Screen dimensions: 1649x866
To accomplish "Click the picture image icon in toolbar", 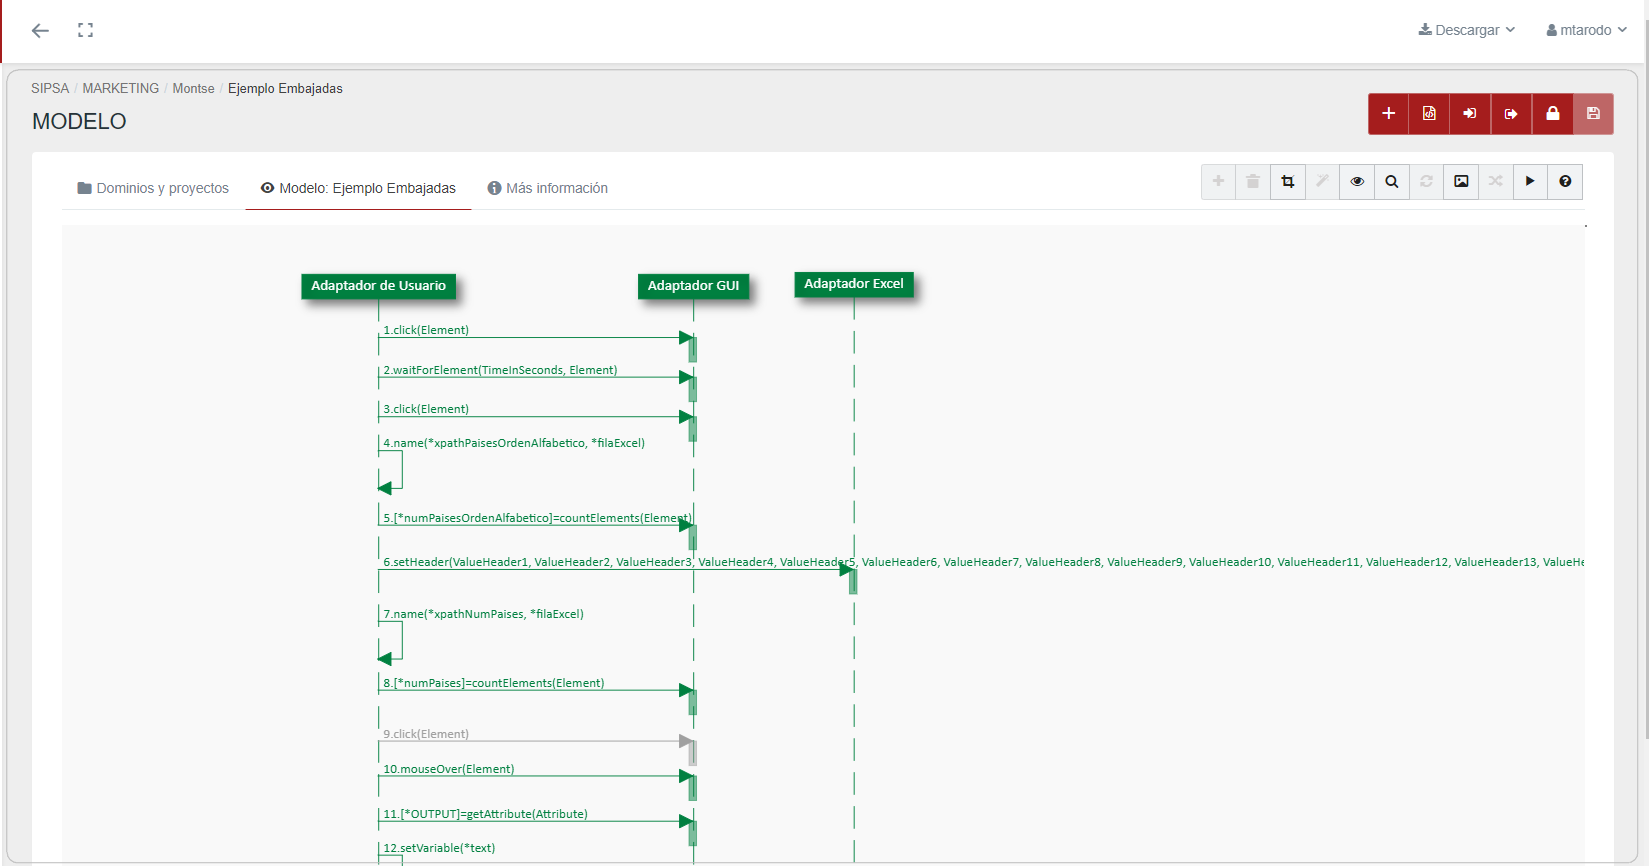I will [x=1461, y=182].
